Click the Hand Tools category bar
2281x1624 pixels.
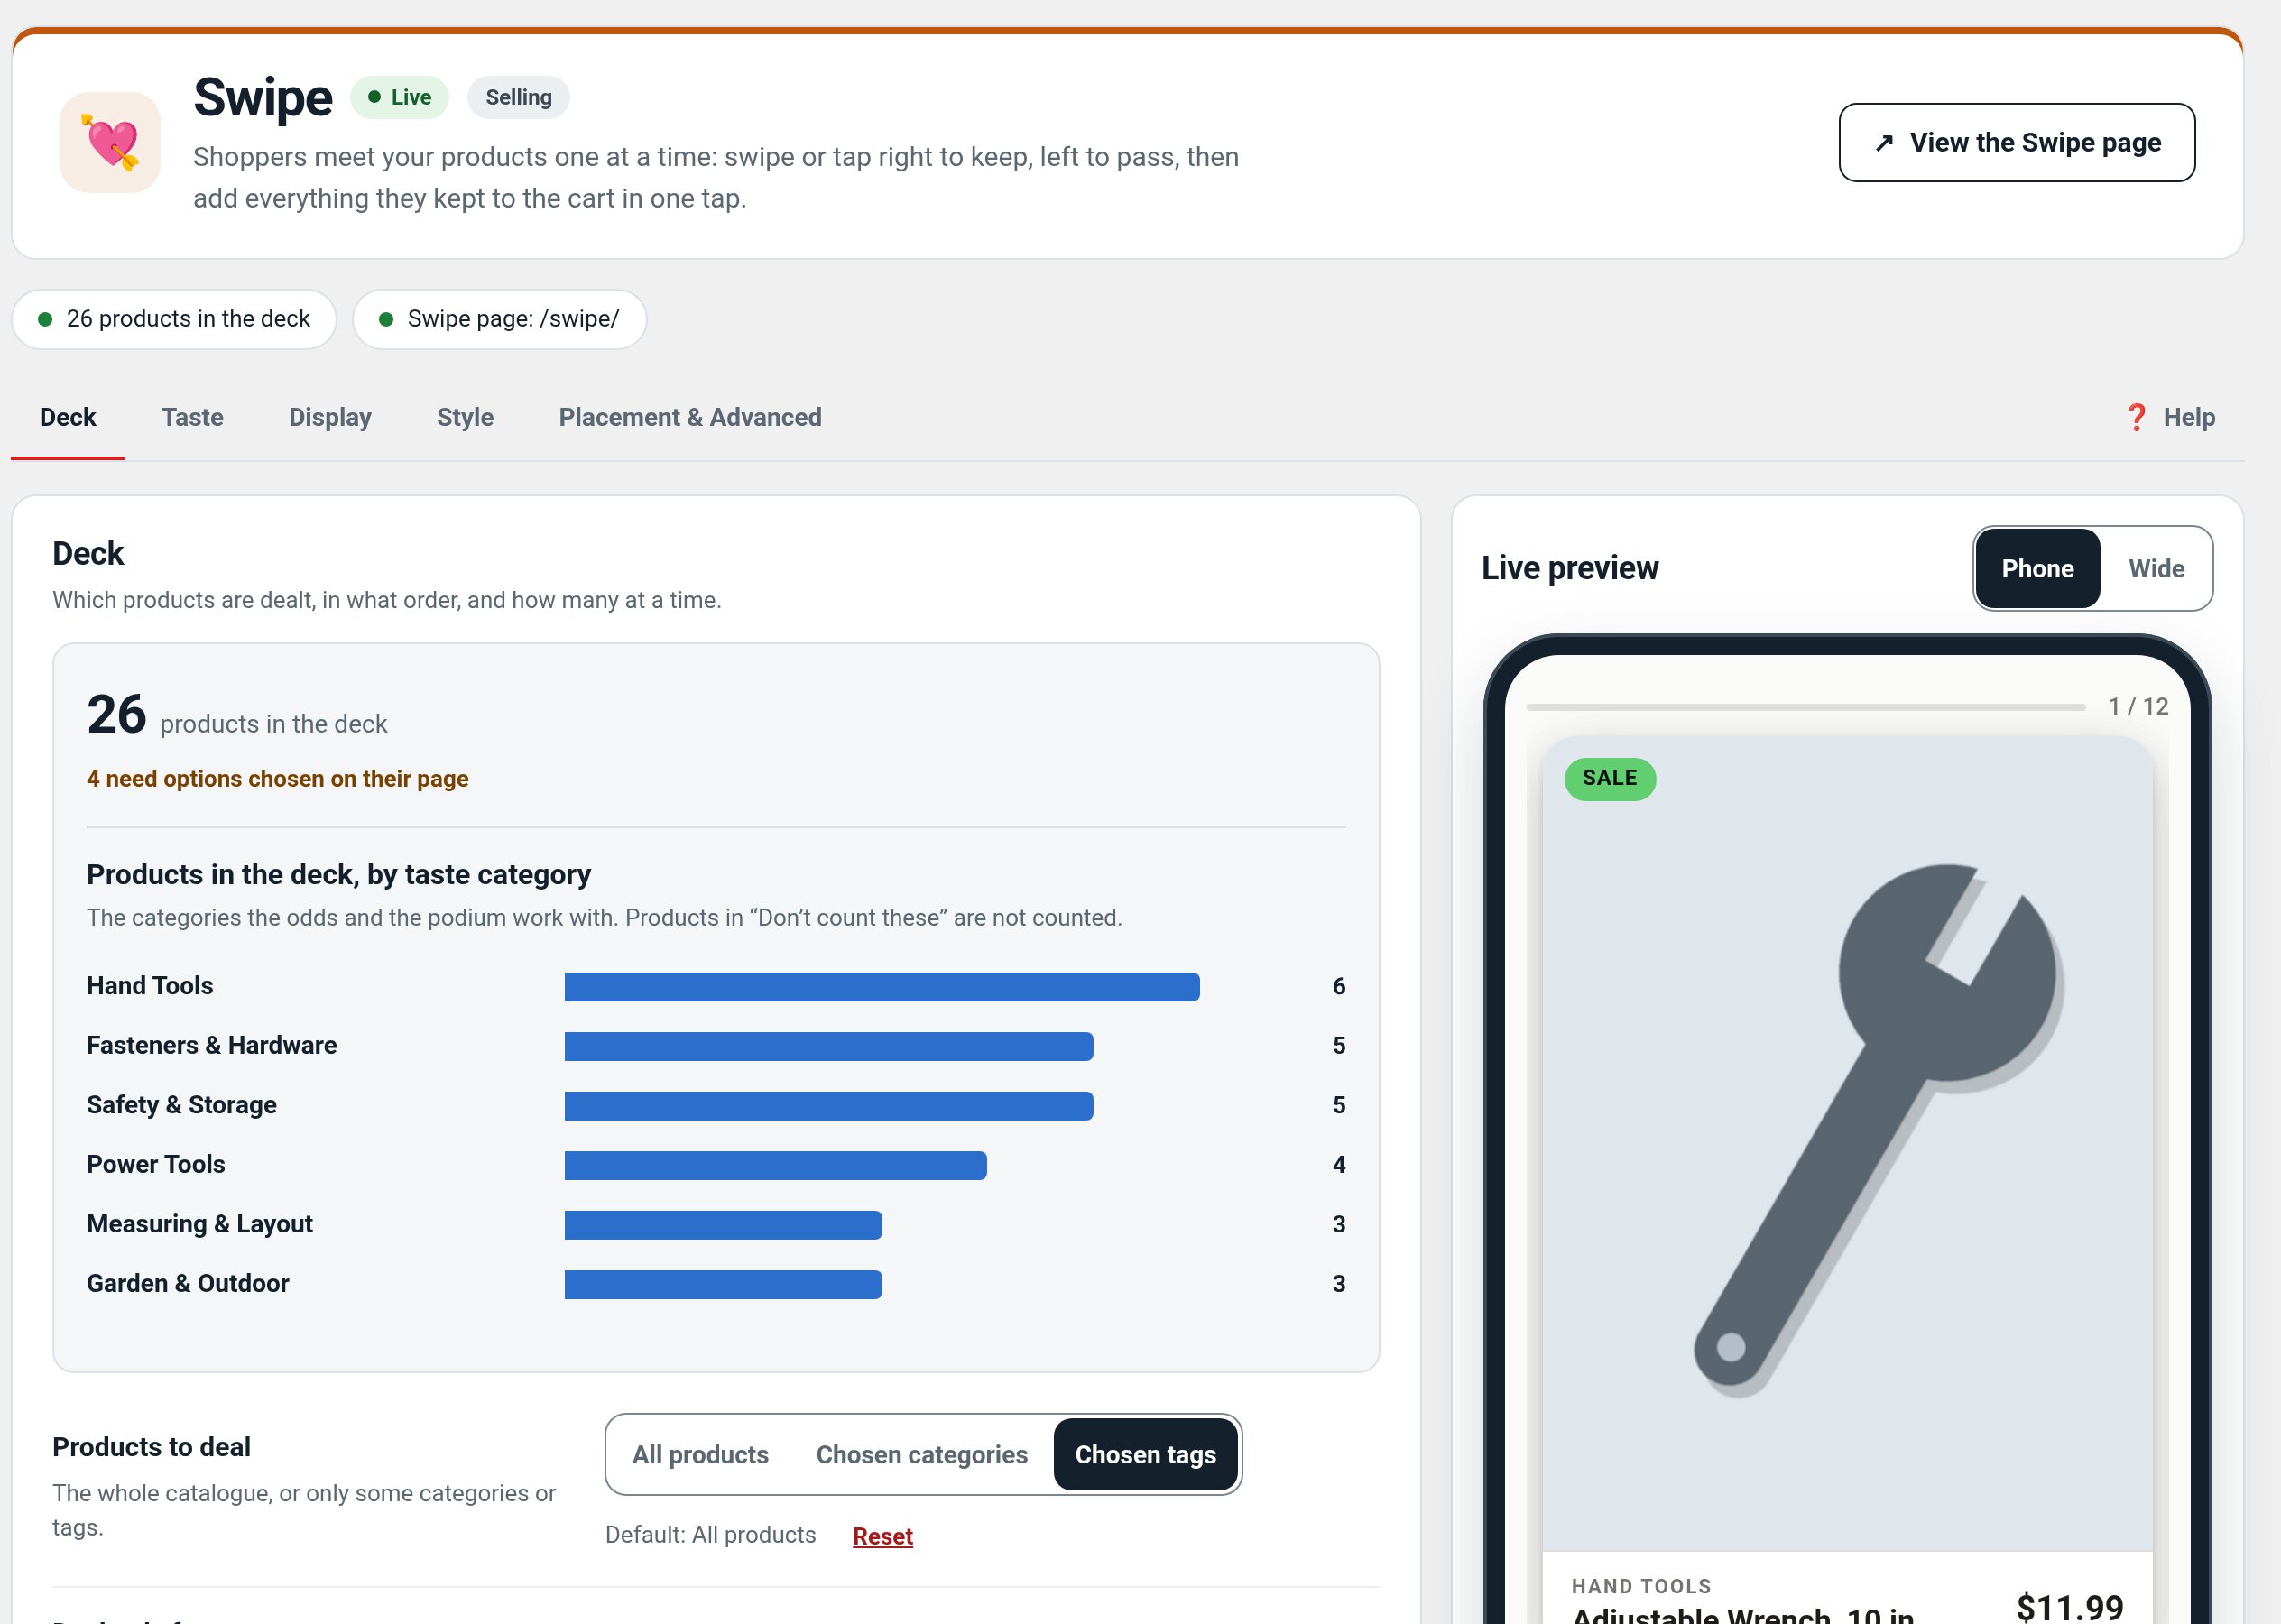tap(881, 986)
